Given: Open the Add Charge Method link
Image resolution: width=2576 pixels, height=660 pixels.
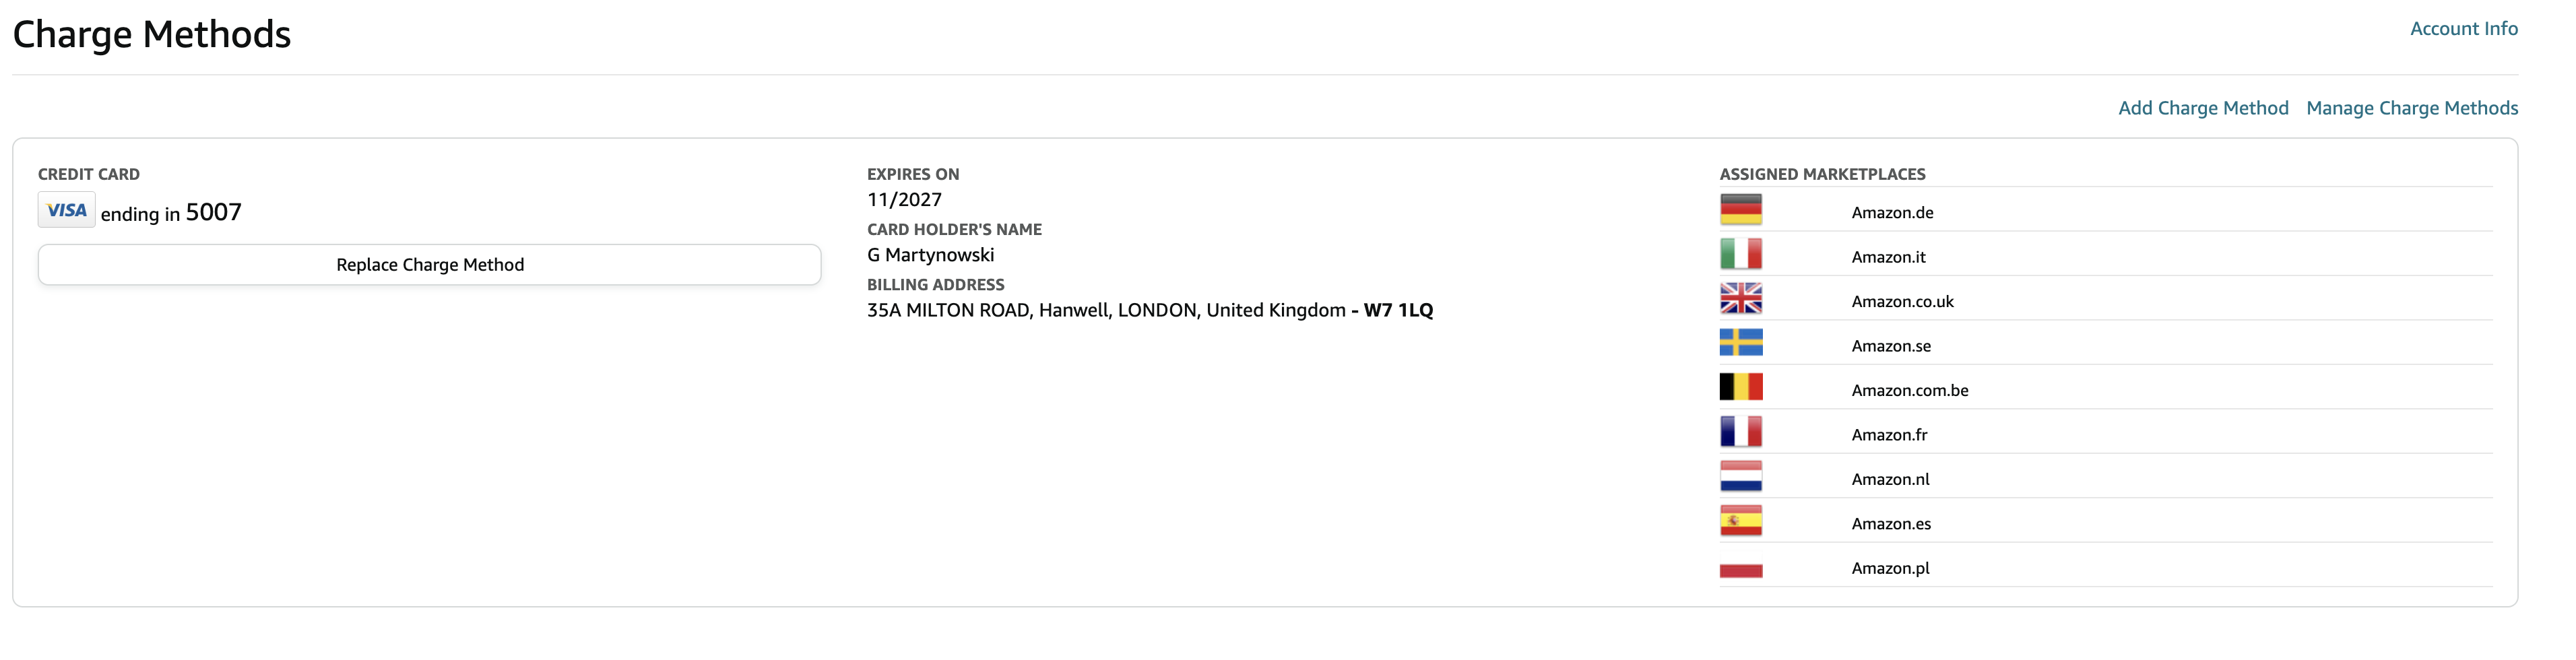Looking at the screenshot, I should 2202,108.
